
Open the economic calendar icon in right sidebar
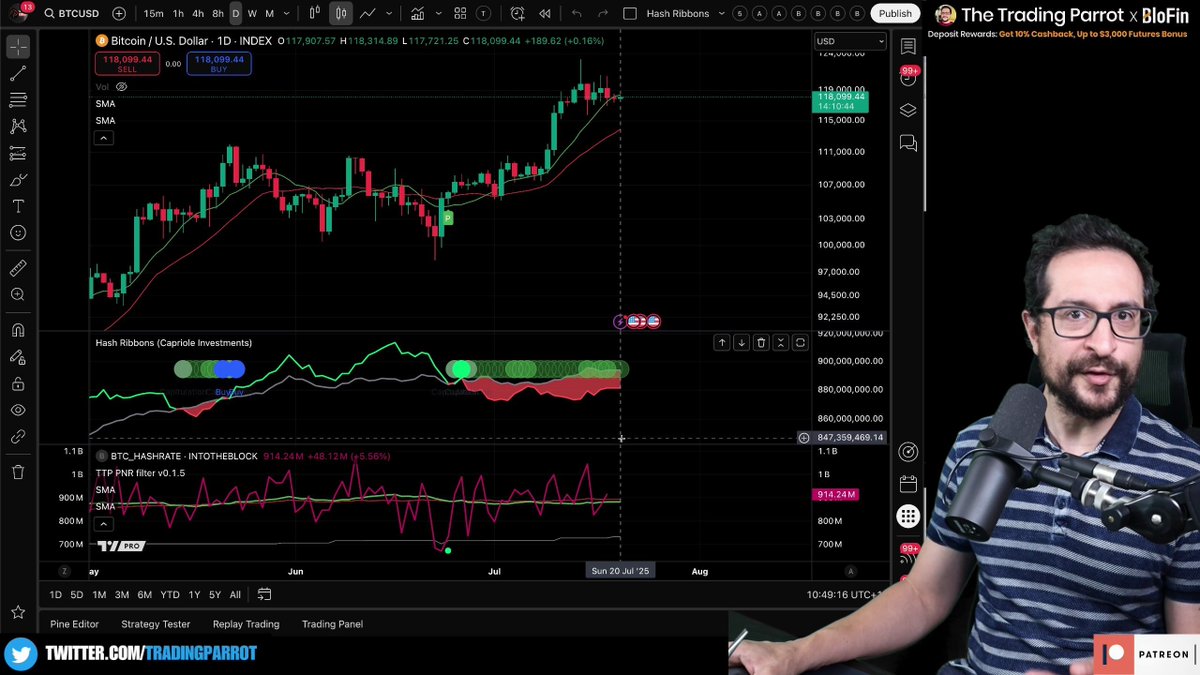(x=908, y=484)
